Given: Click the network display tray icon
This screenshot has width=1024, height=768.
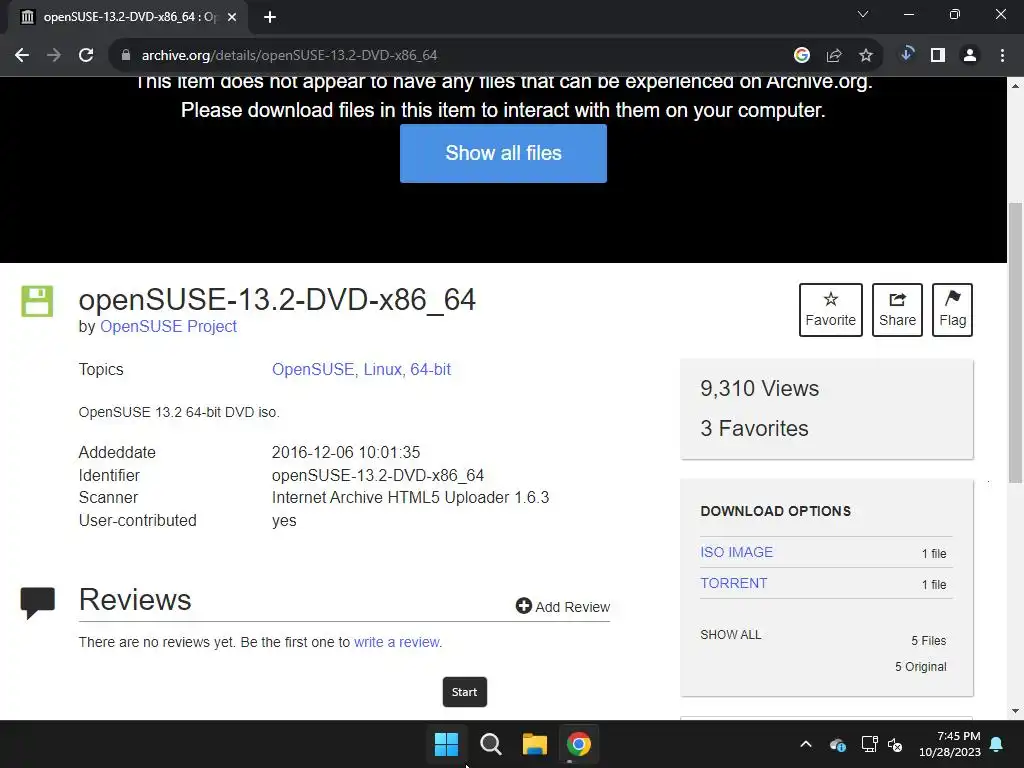Looking at the screenshot, I should click(869, 744).
